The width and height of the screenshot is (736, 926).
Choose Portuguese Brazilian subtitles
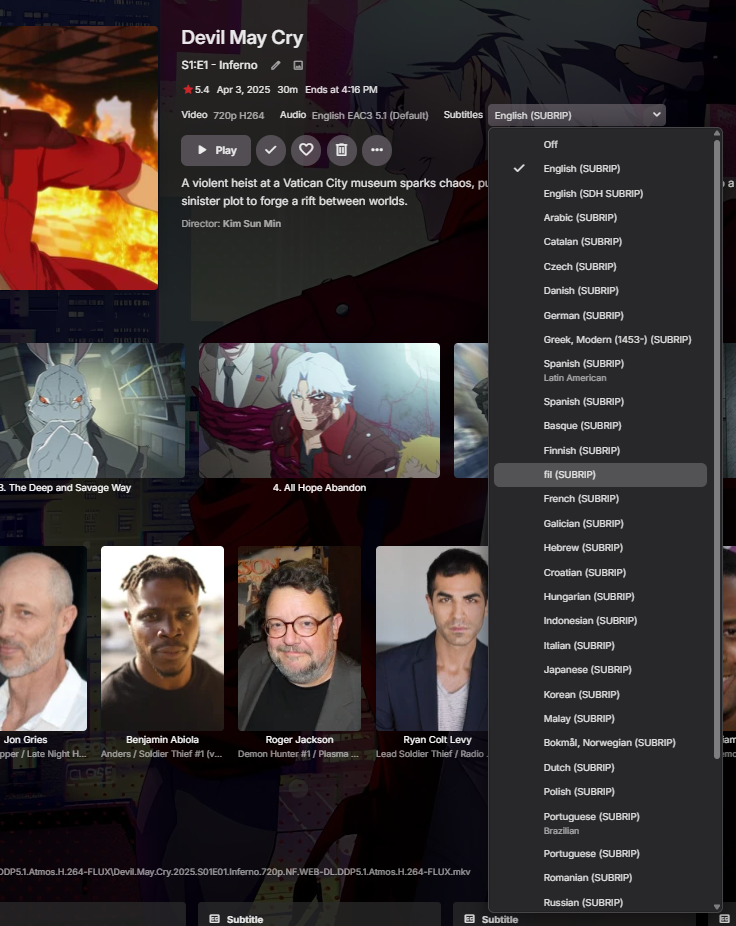tap(600, 823)
